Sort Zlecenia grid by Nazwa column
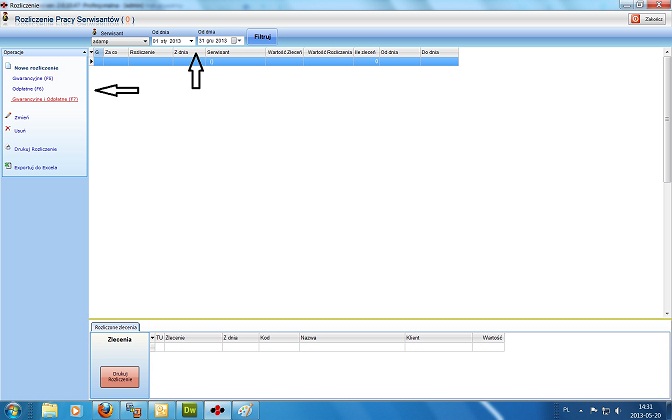 pos(352,338)
